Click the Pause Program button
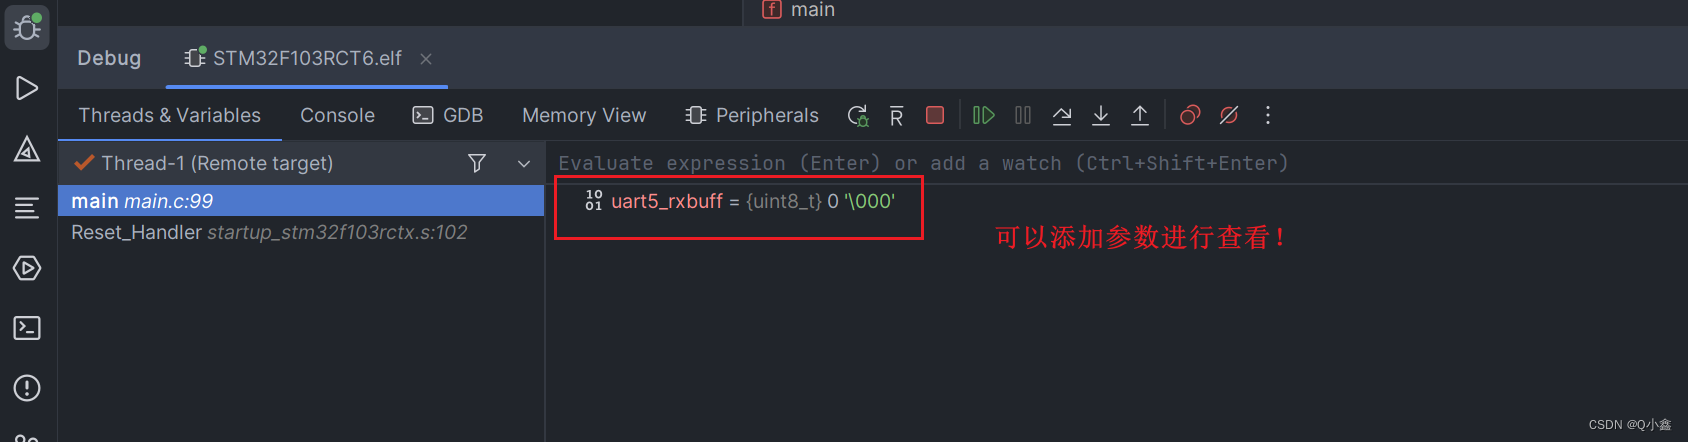The height and width of the screenshot is (442, 1688). coord(1023,115)
